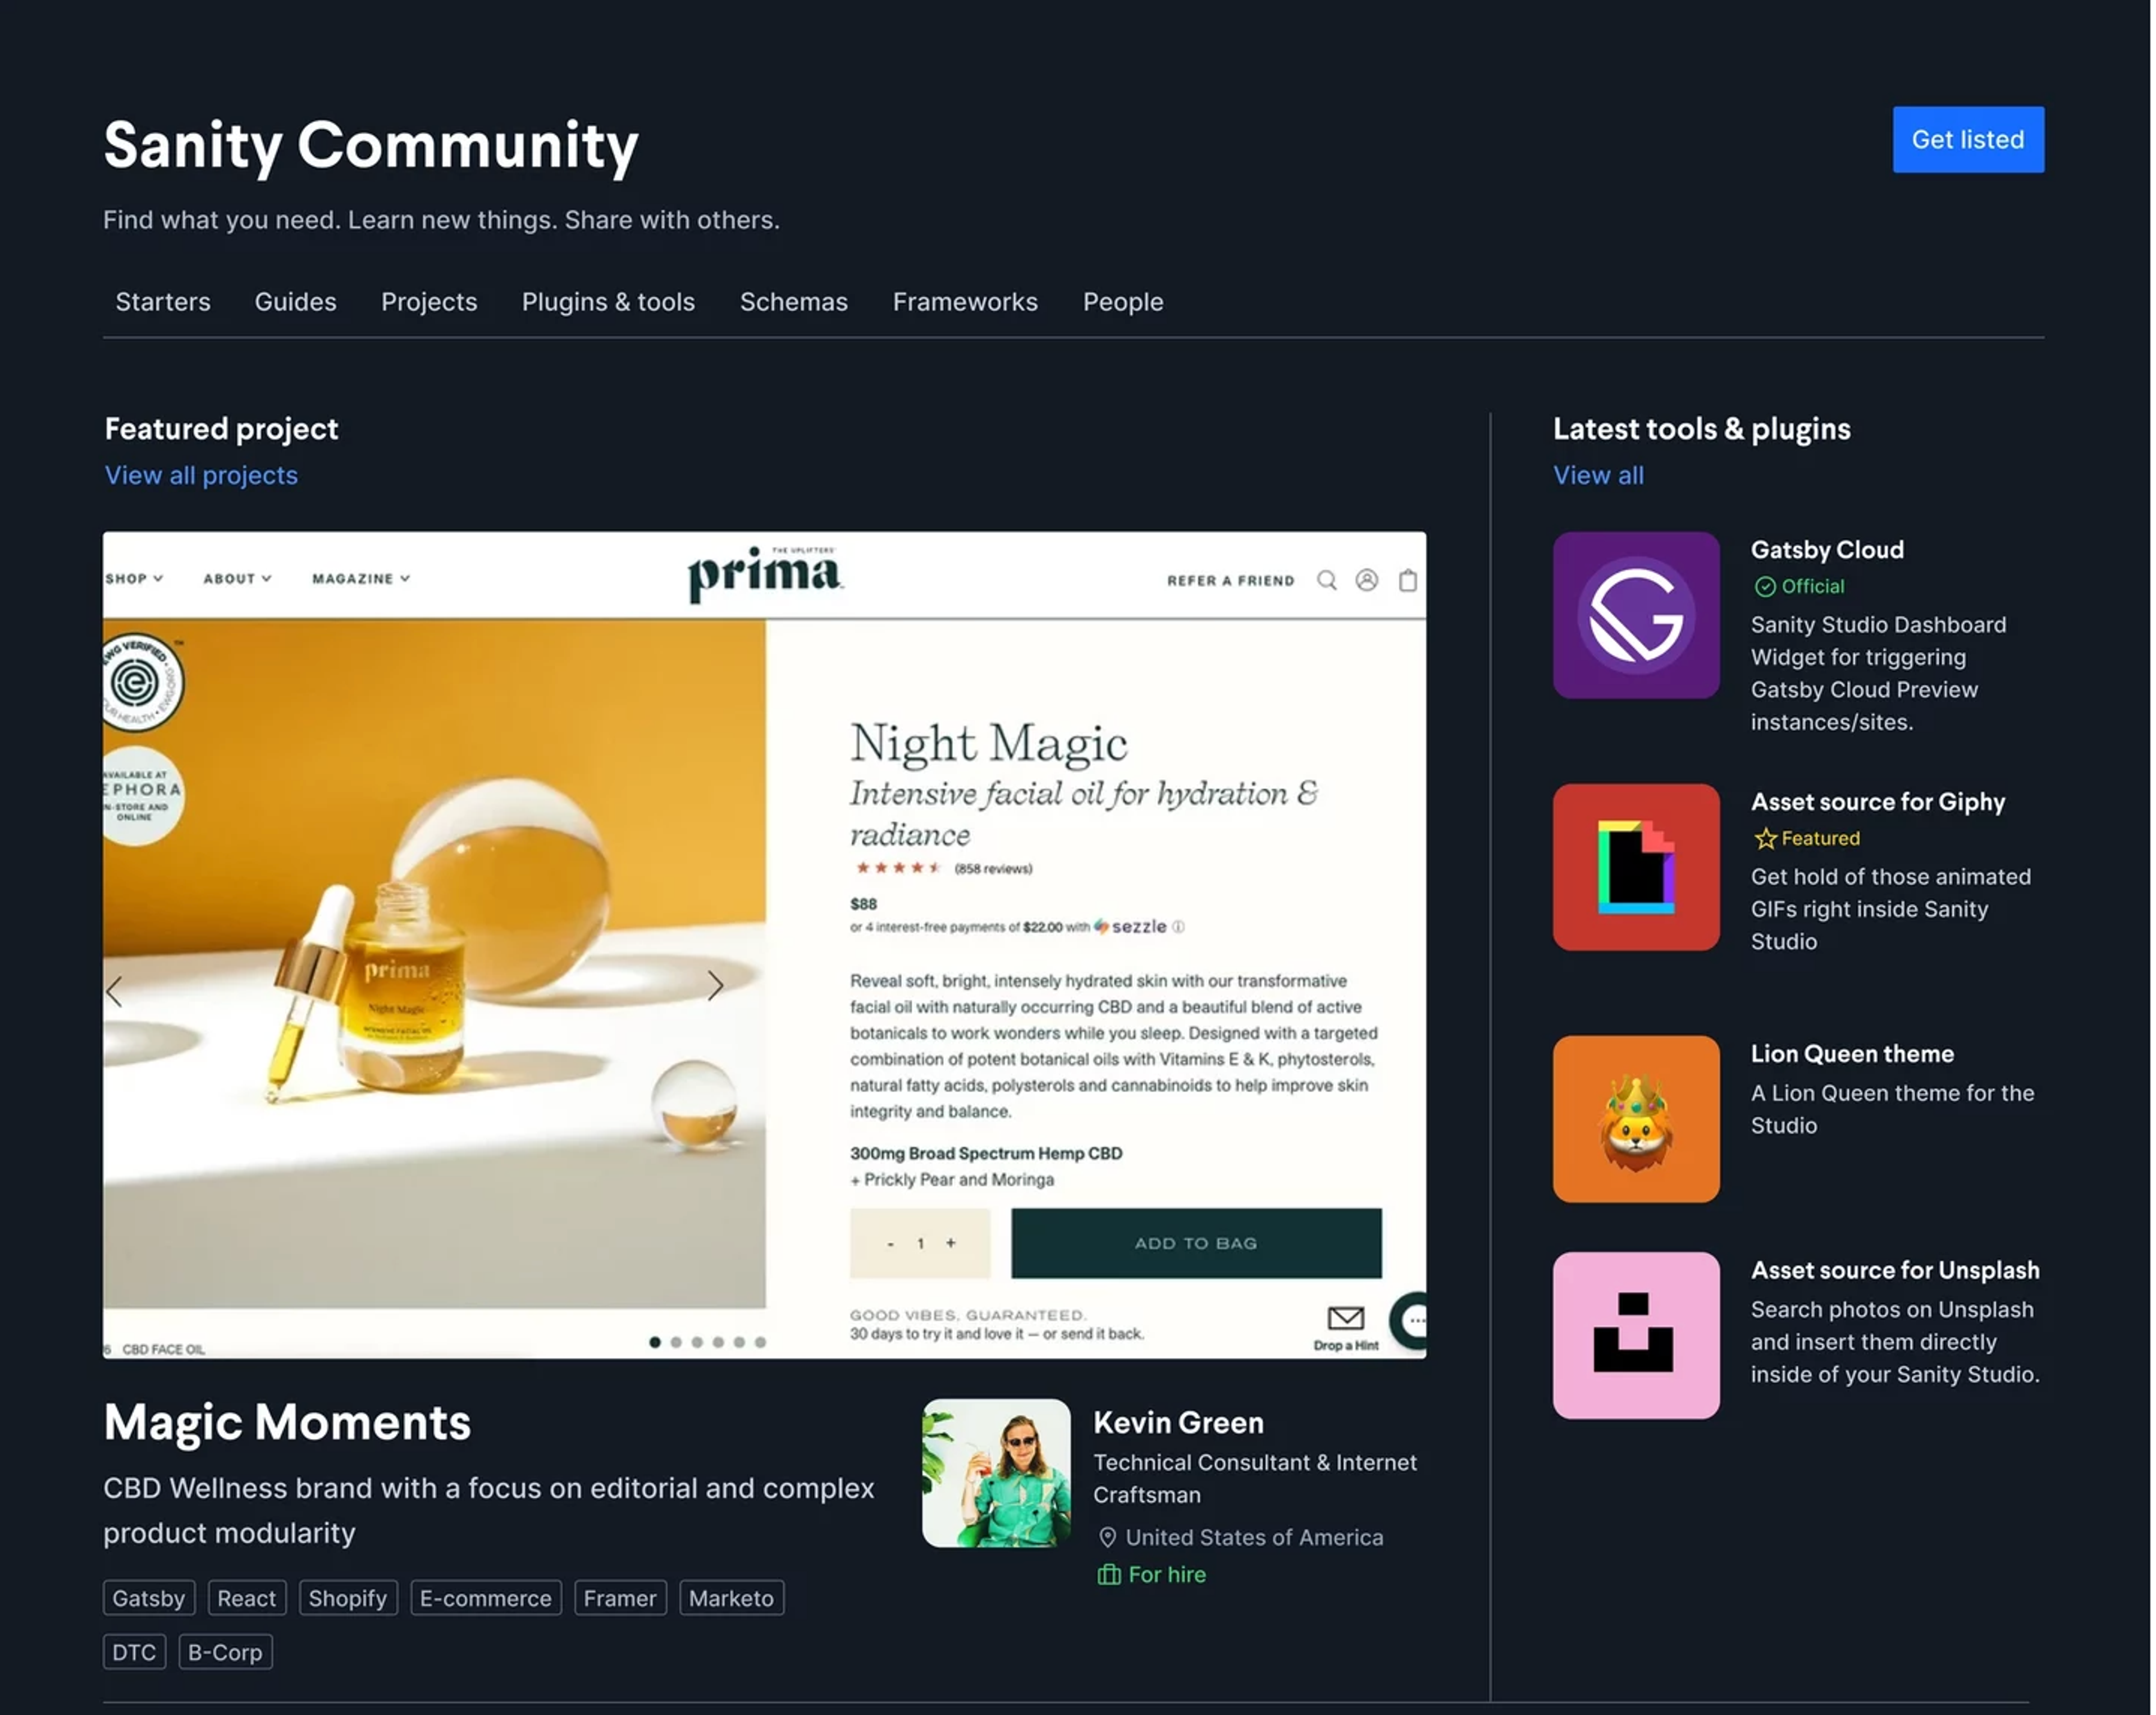Open the Frameworks tab
Image resolution: width=2156 pixels, height=1715 pixels.
point(965,302)
